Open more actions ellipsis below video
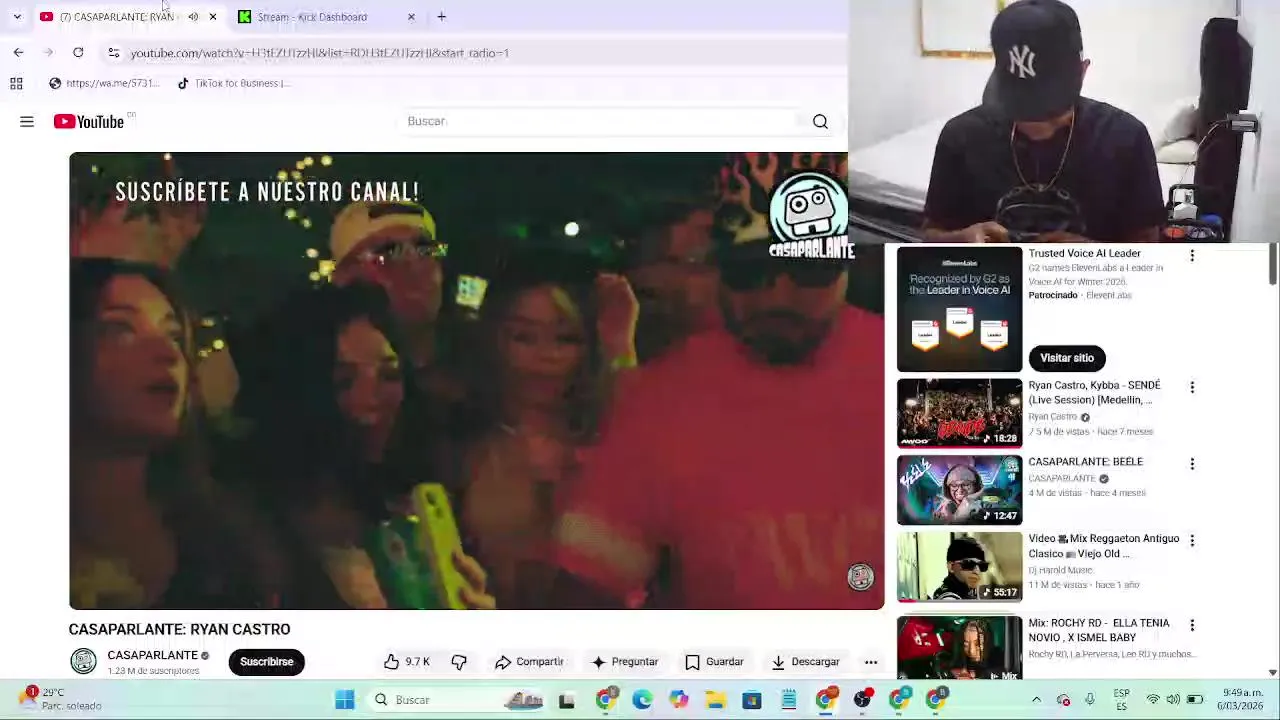 tap(871, 662)
